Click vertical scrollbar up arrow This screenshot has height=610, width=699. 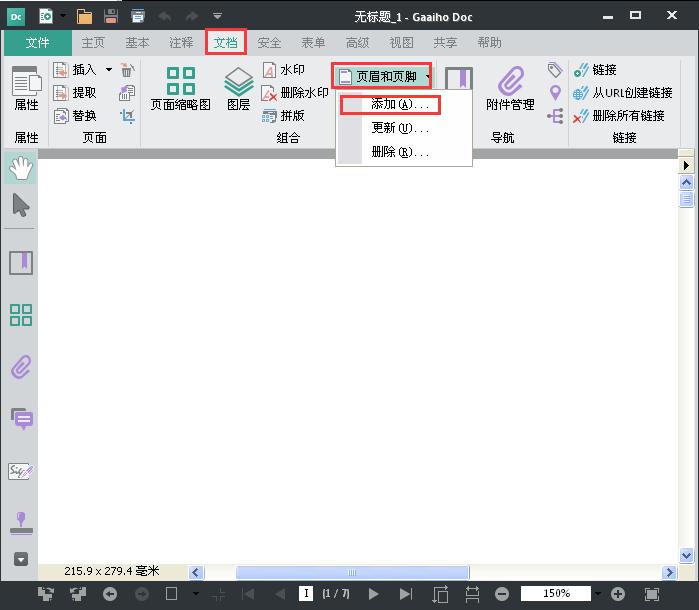click(x=687, y=182)
